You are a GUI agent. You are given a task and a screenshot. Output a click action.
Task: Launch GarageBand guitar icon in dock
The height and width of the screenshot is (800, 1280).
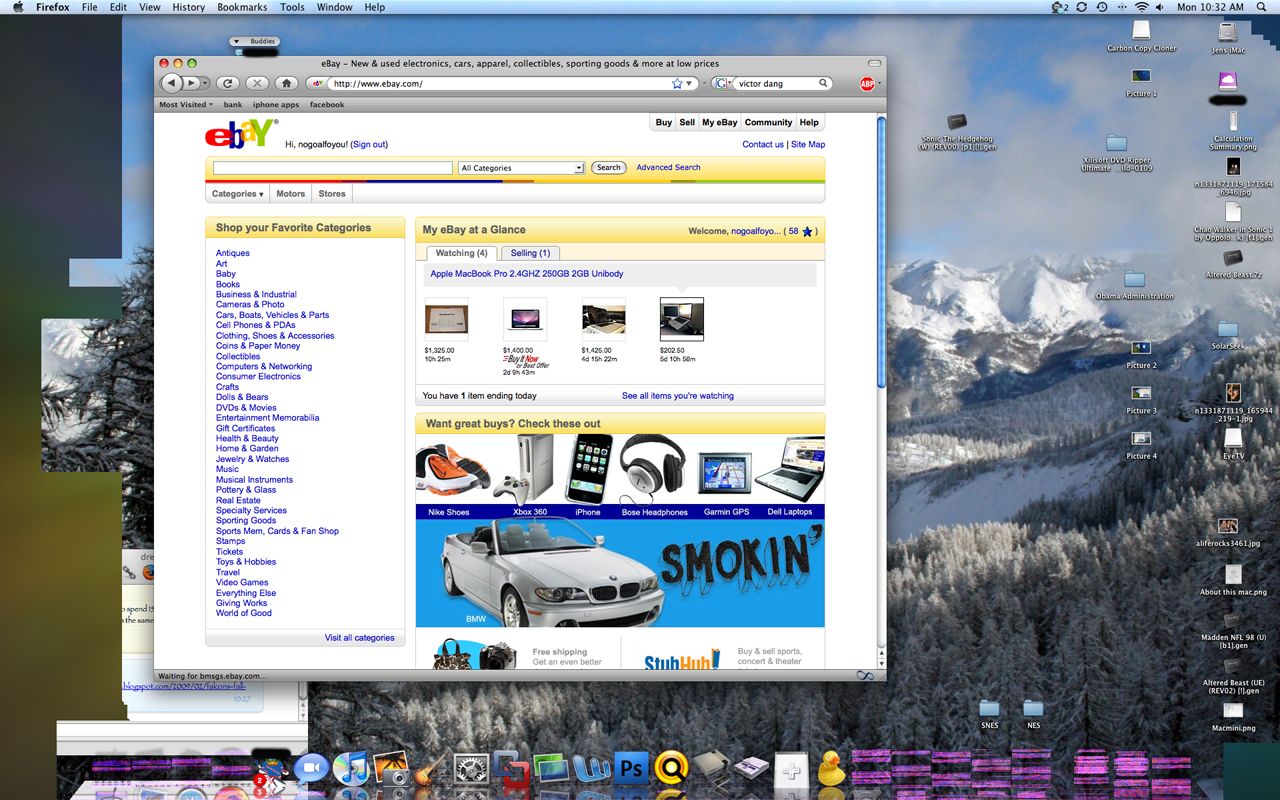pyautogui.click(x=430, y=768)
